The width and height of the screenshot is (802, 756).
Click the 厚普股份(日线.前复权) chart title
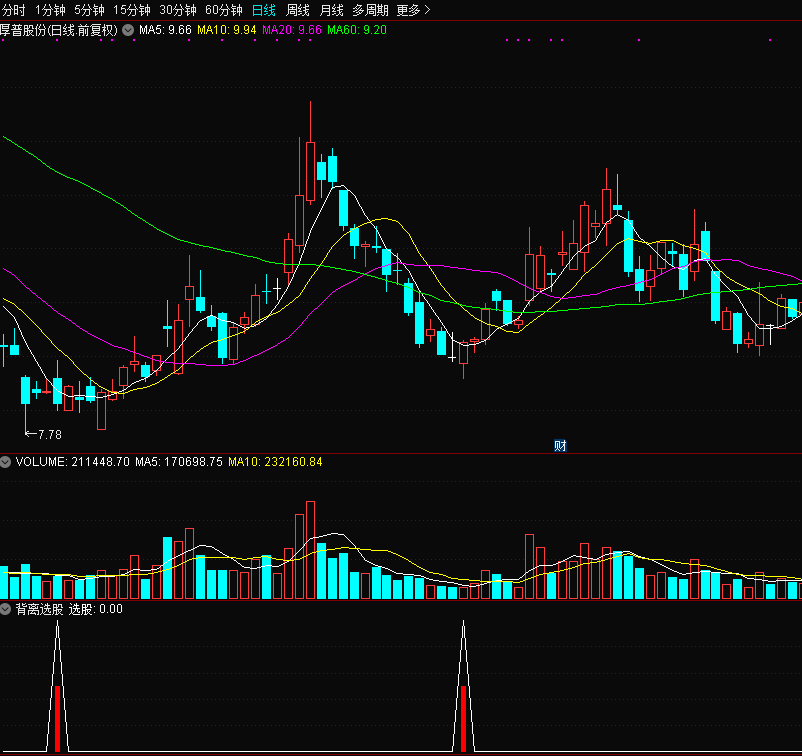[59, 30]
